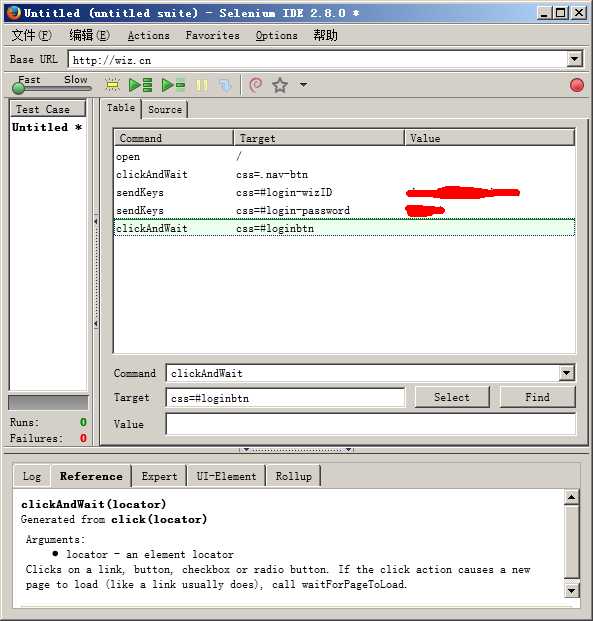Click the Select button
Screen dimensions: 593x621
tap(452, 397)
